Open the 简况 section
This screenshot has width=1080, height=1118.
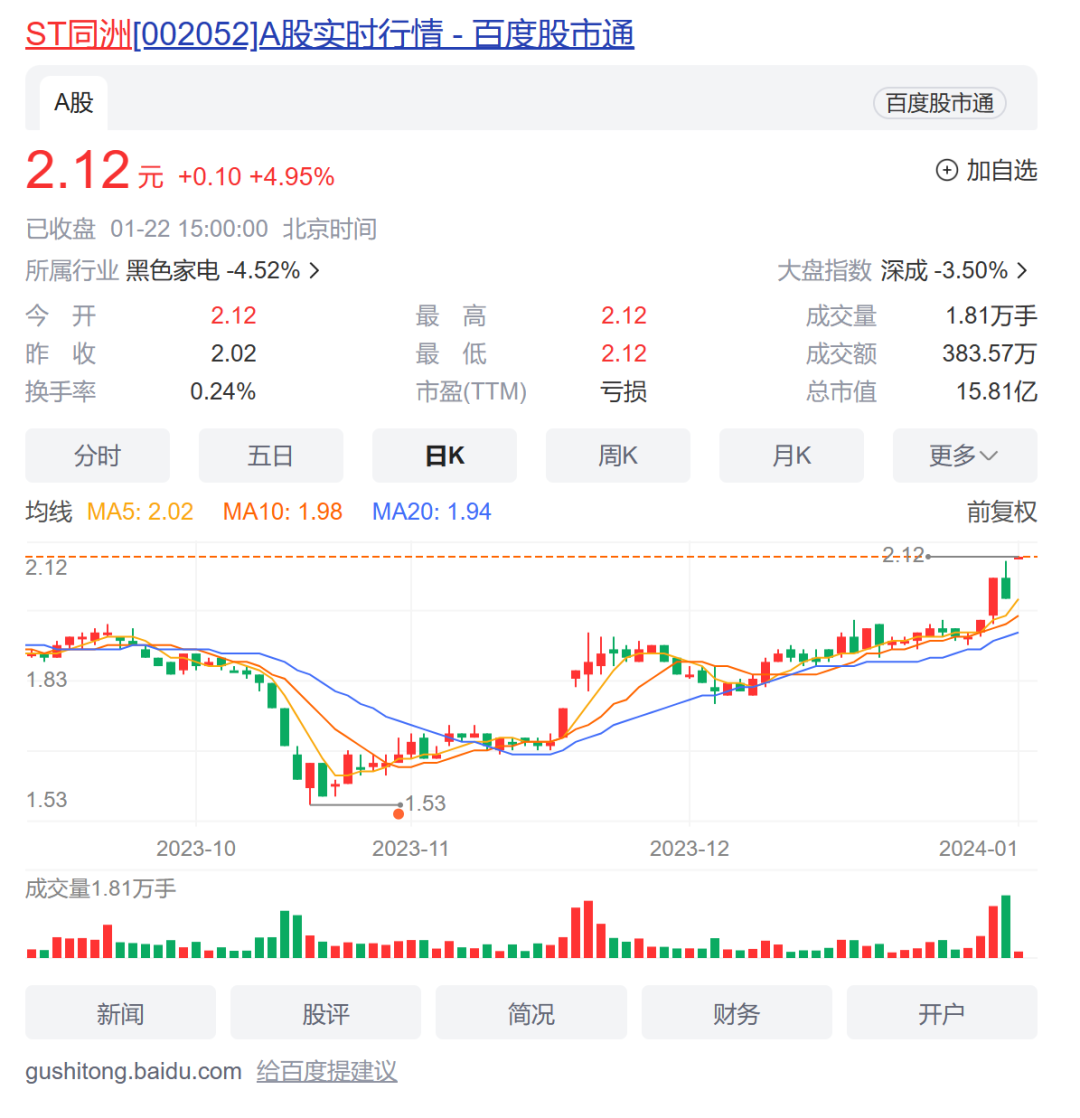click(531, 1013)
